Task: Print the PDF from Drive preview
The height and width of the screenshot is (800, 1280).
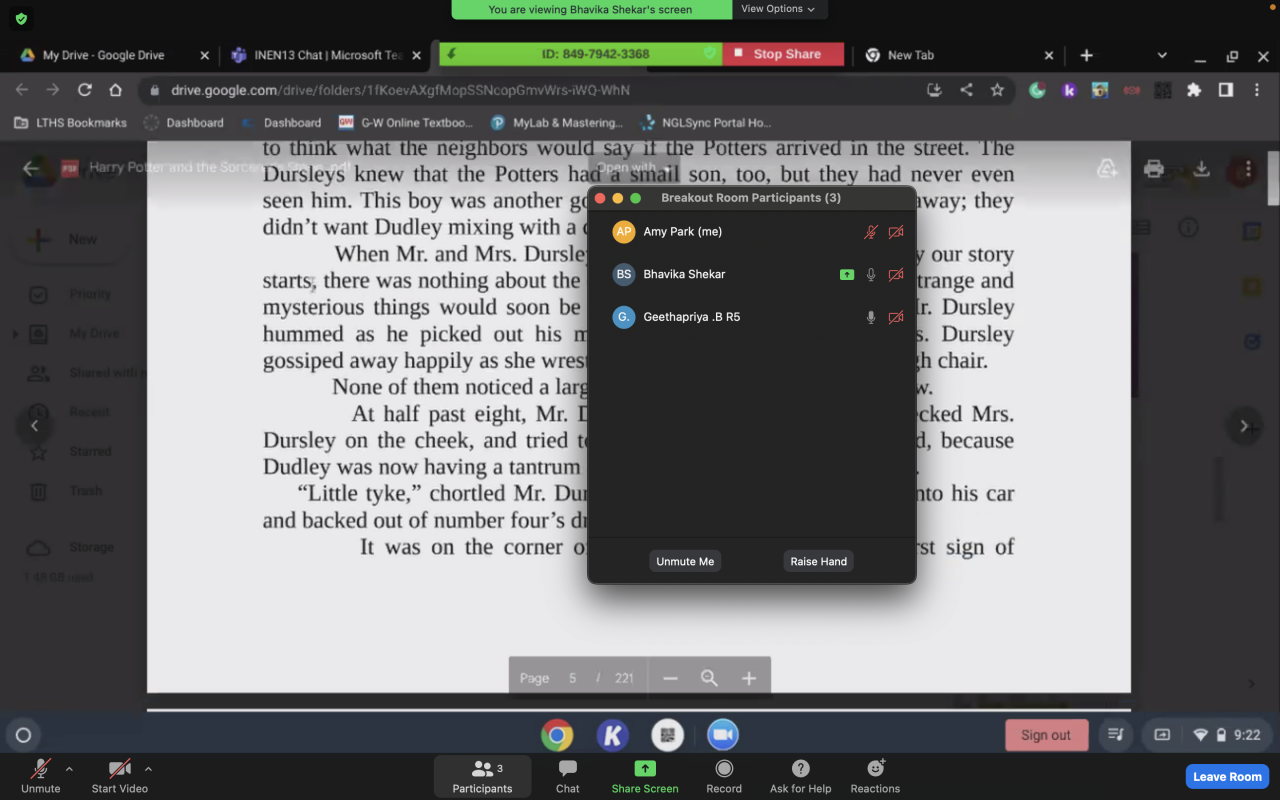Action: click(x=1154, y=168)
